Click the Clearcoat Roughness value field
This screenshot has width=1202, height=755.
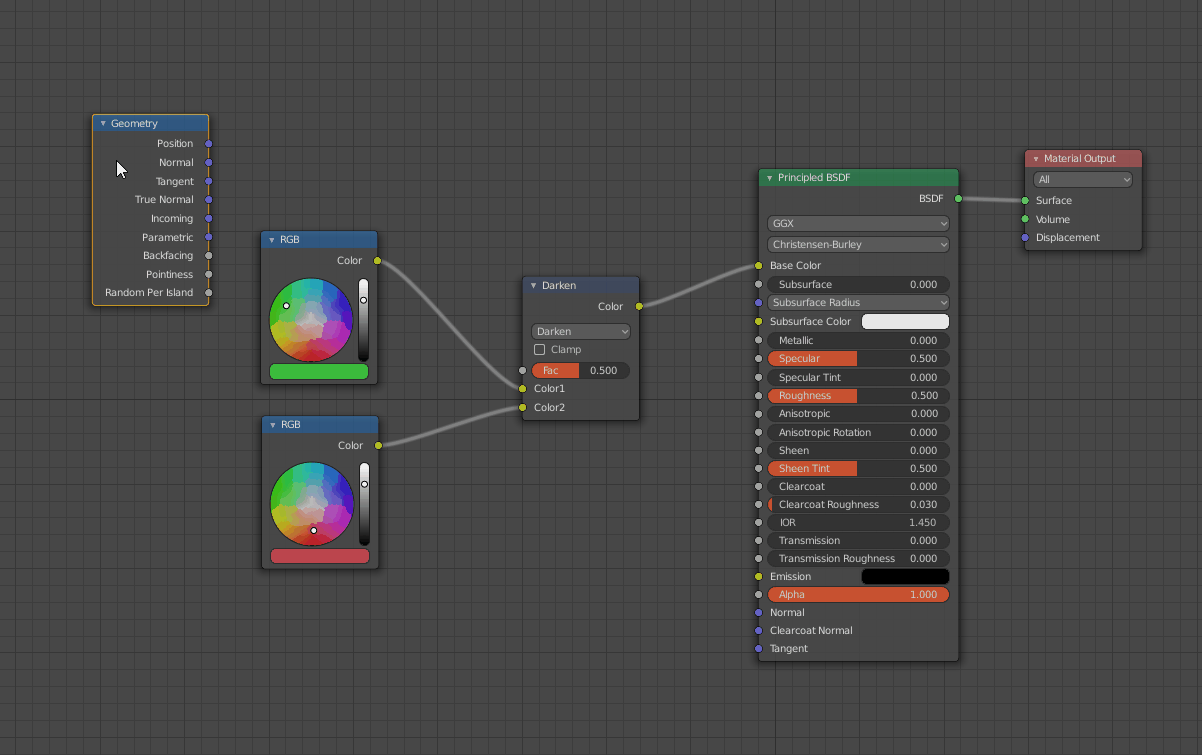tap(858, 505)
